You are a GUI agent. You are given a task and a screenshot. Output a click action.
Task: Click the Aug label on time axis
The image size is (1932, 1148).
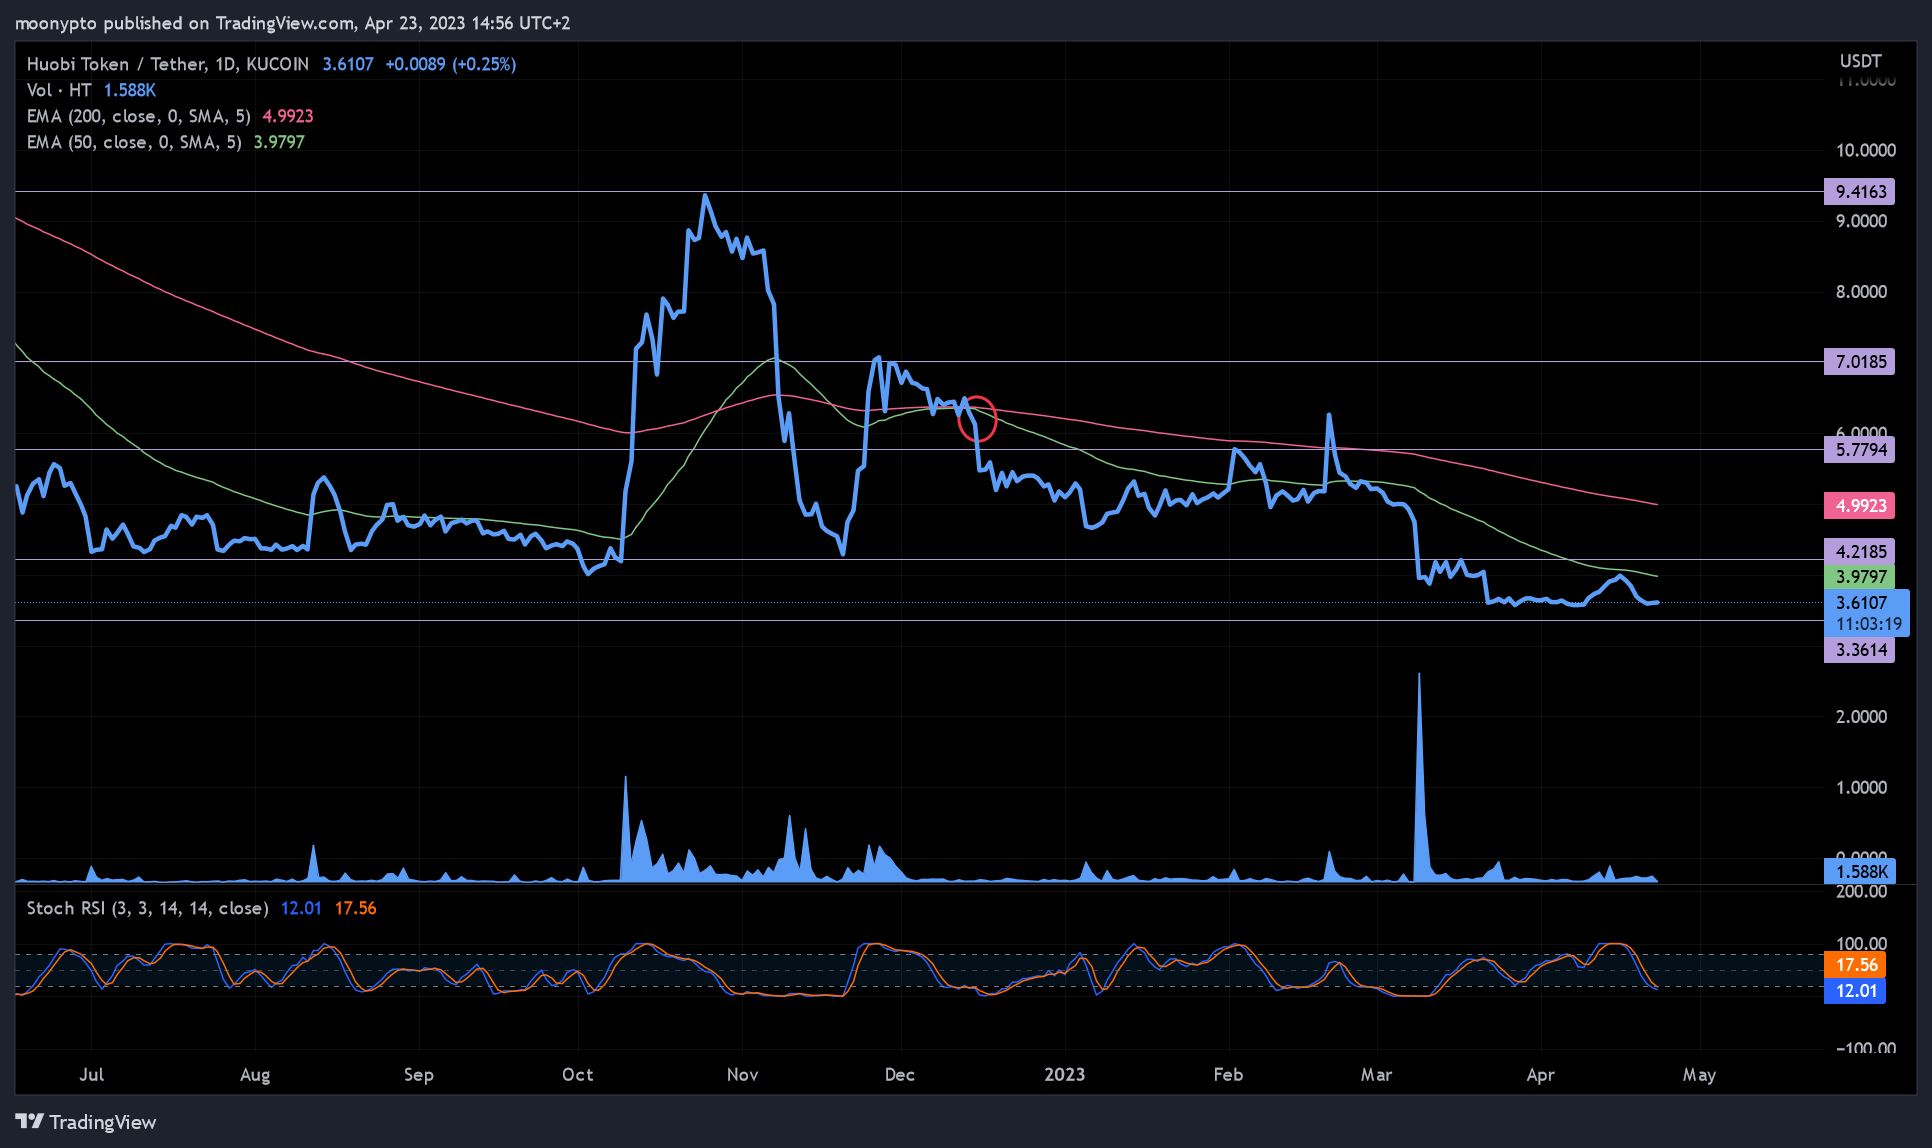point(255,1074)
